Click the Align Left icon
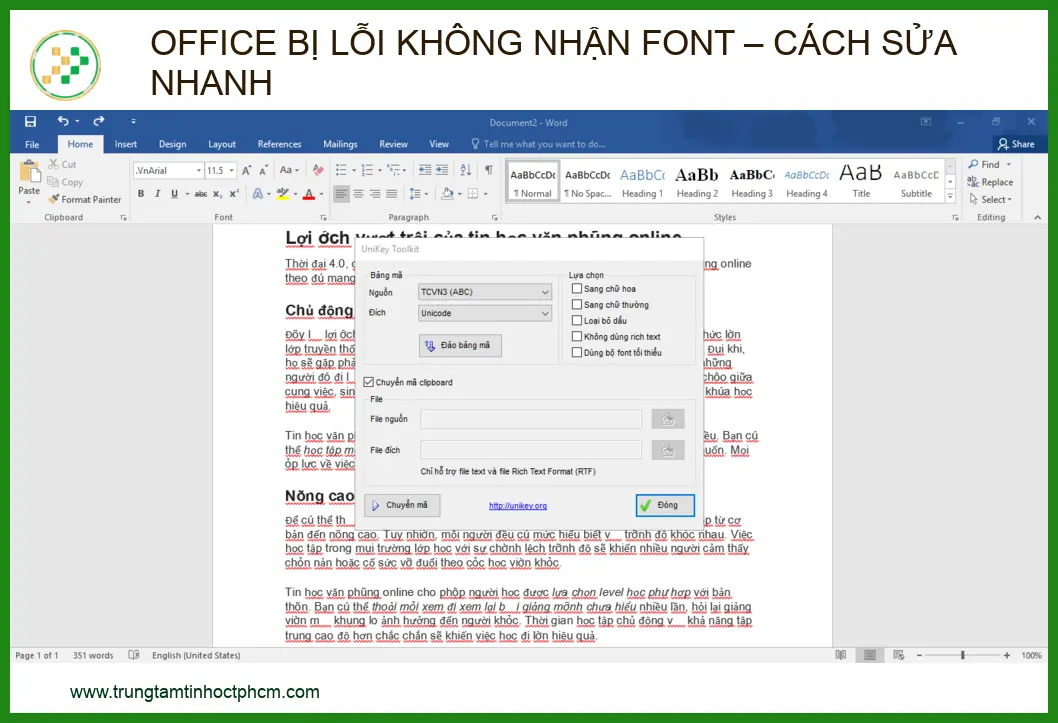This screenshot has width=1058, height=723. (342, 194)
